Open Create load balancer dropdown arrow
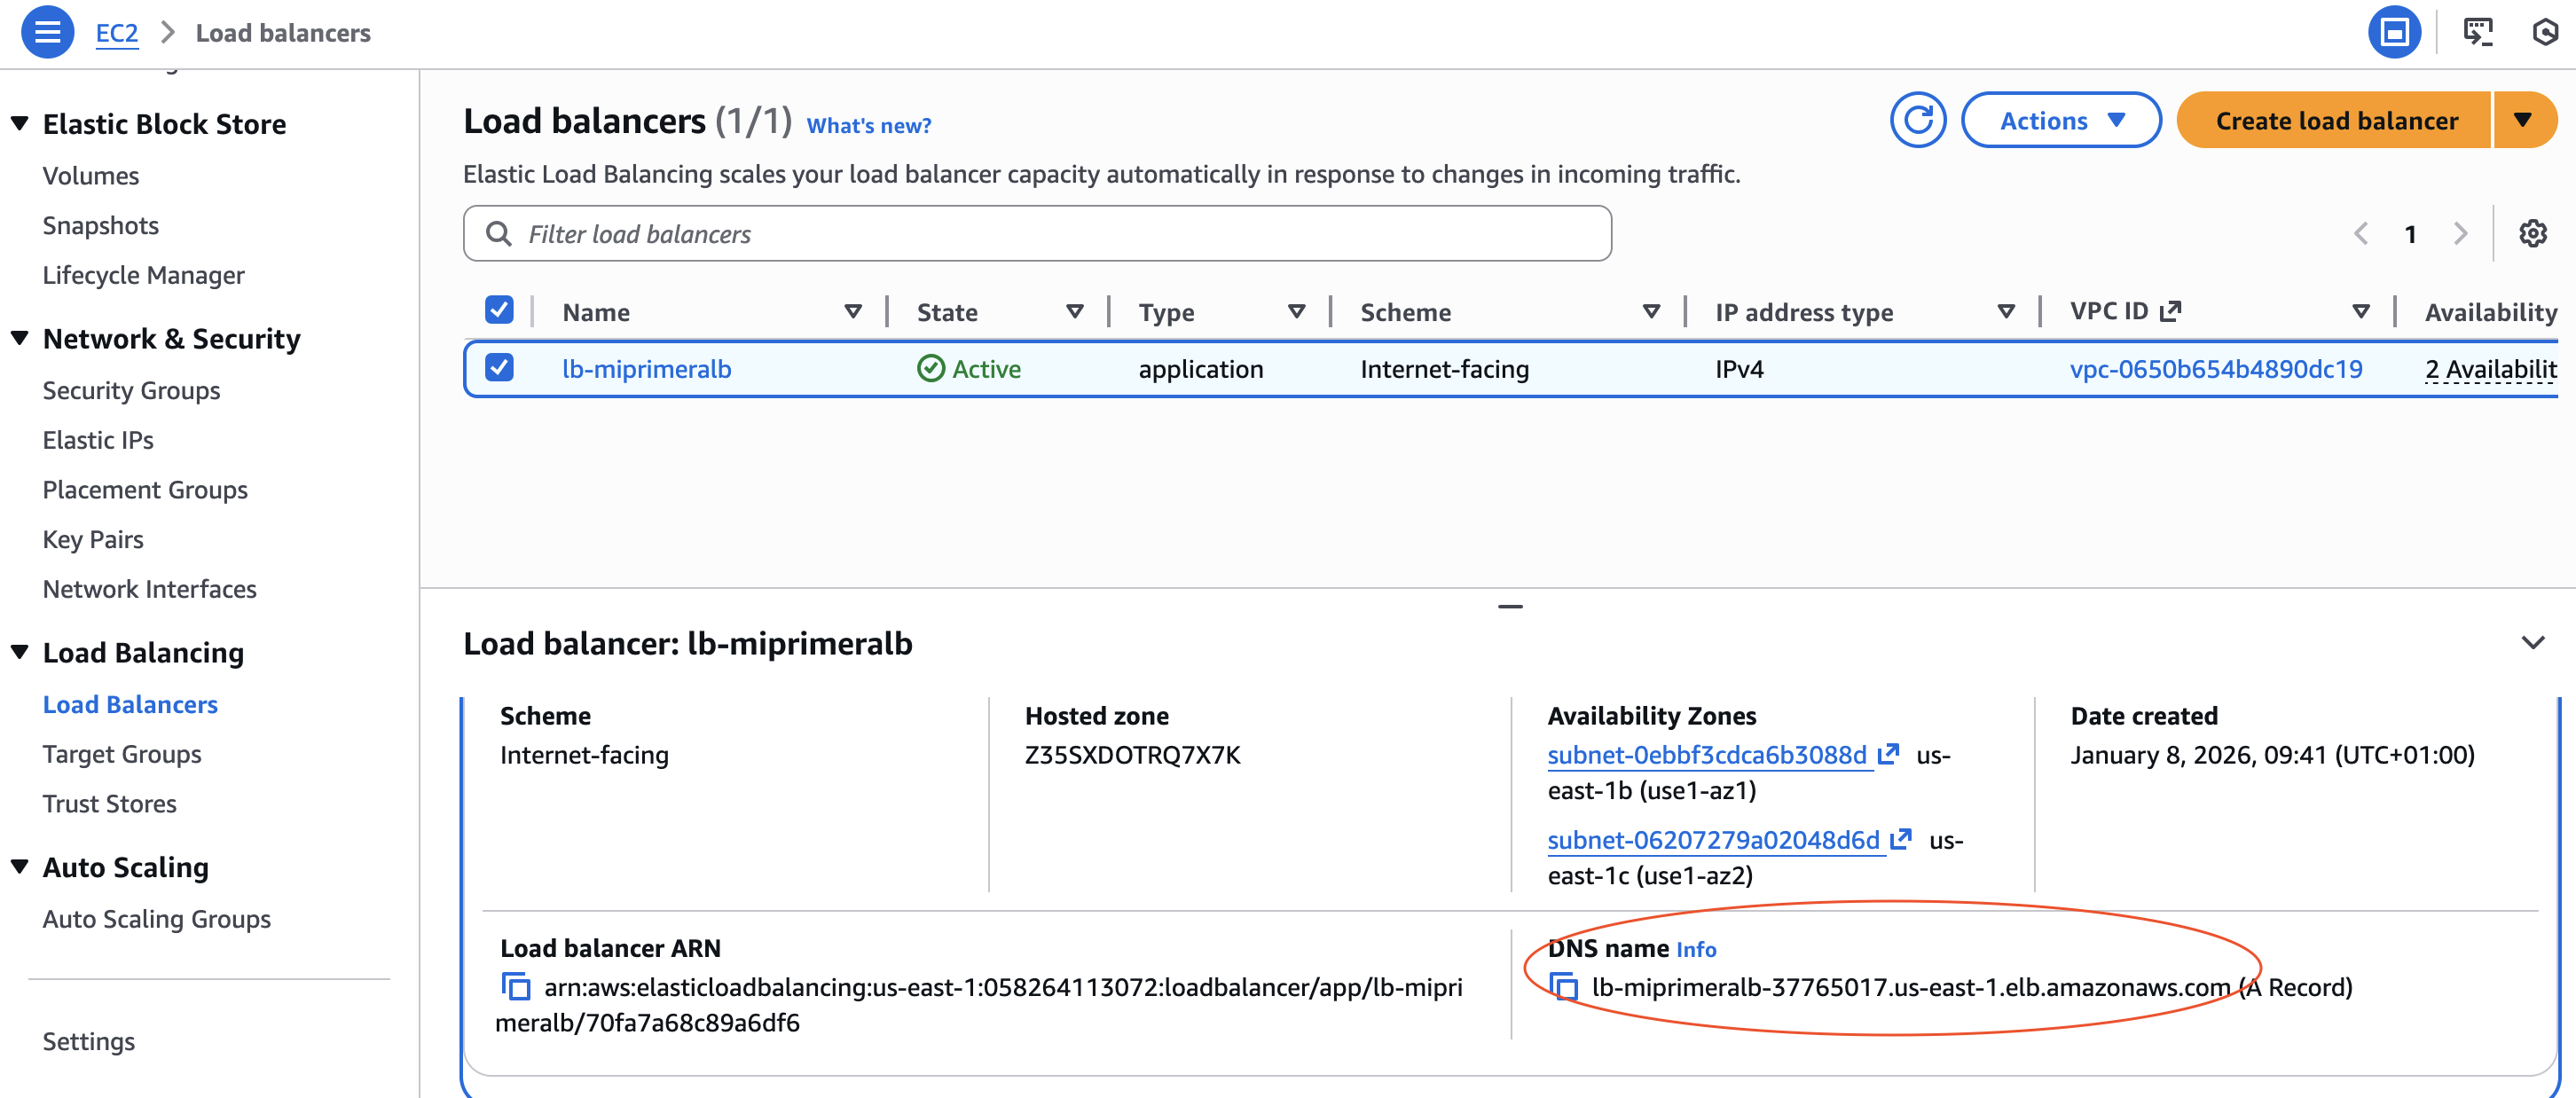This screenshot has width=2576, height=1098. 2523,121
